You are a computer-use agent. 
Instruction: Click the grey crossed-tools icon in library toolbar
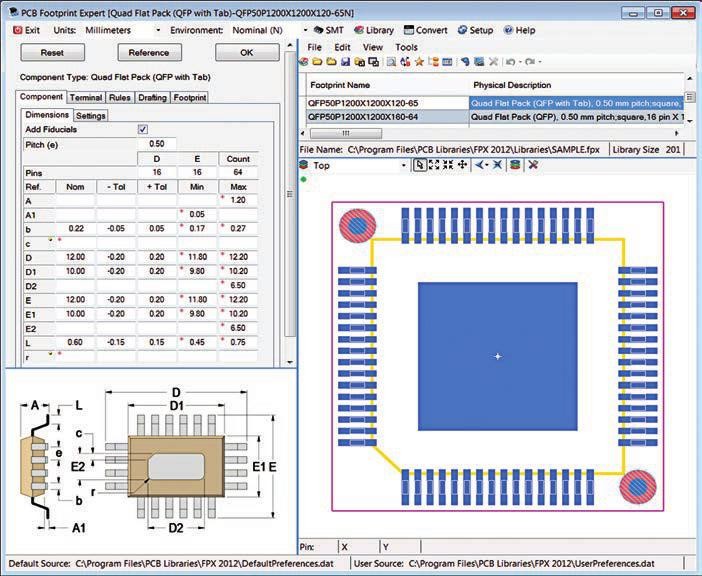(493, 62)
